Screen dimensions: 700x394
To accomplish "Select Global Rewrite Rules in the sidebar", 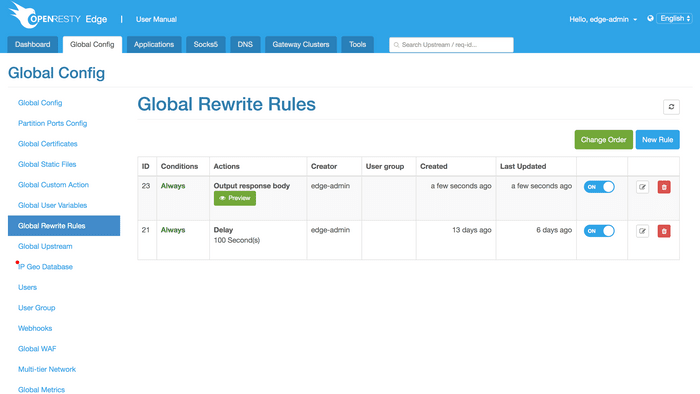I will coord(64,226).
